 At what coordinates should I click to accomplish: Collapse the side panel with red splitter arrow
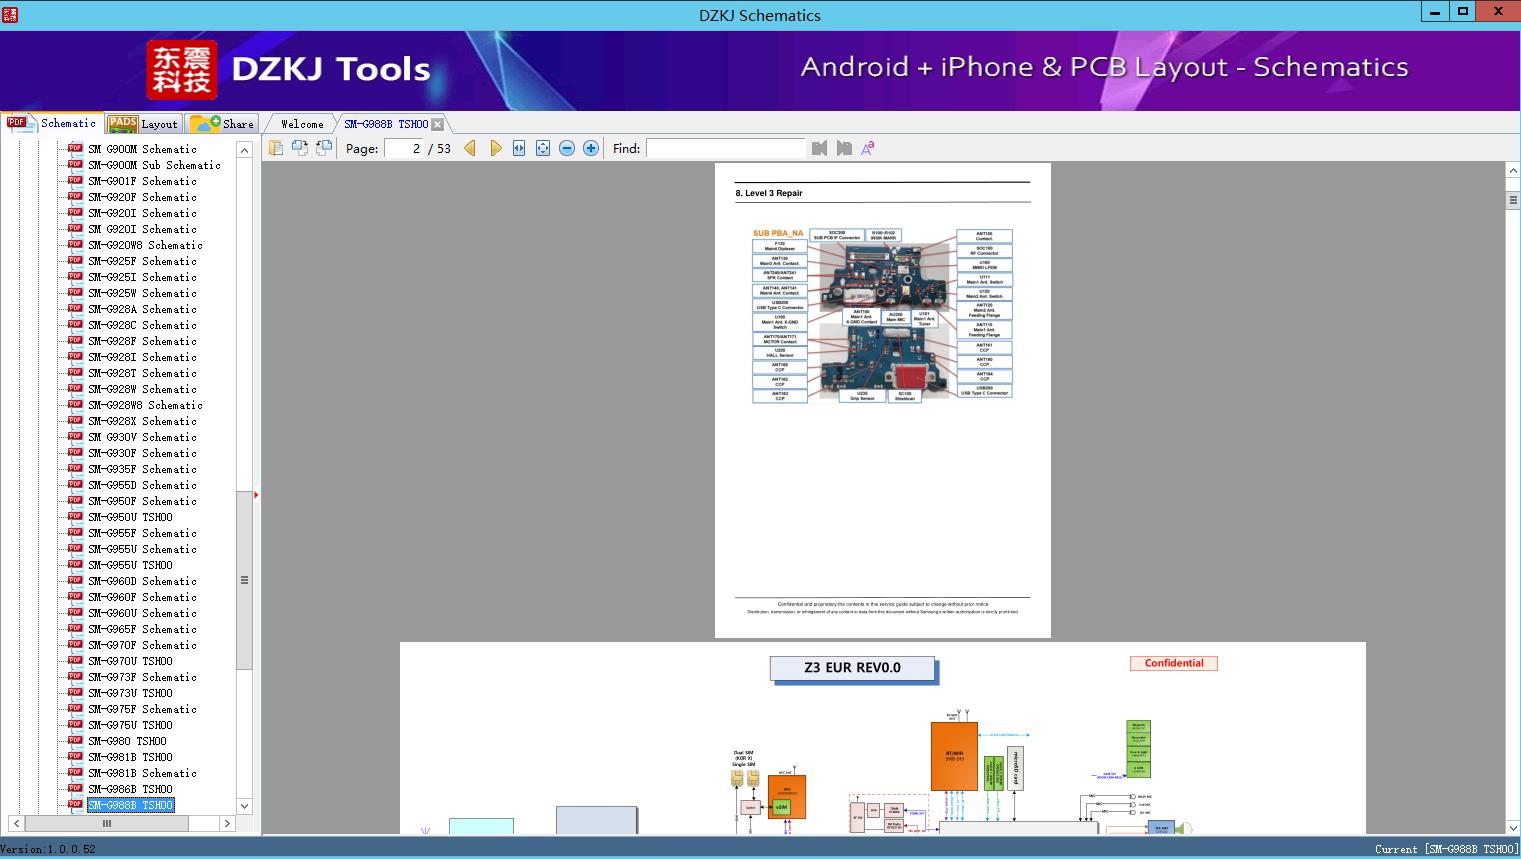click(256, 495)
